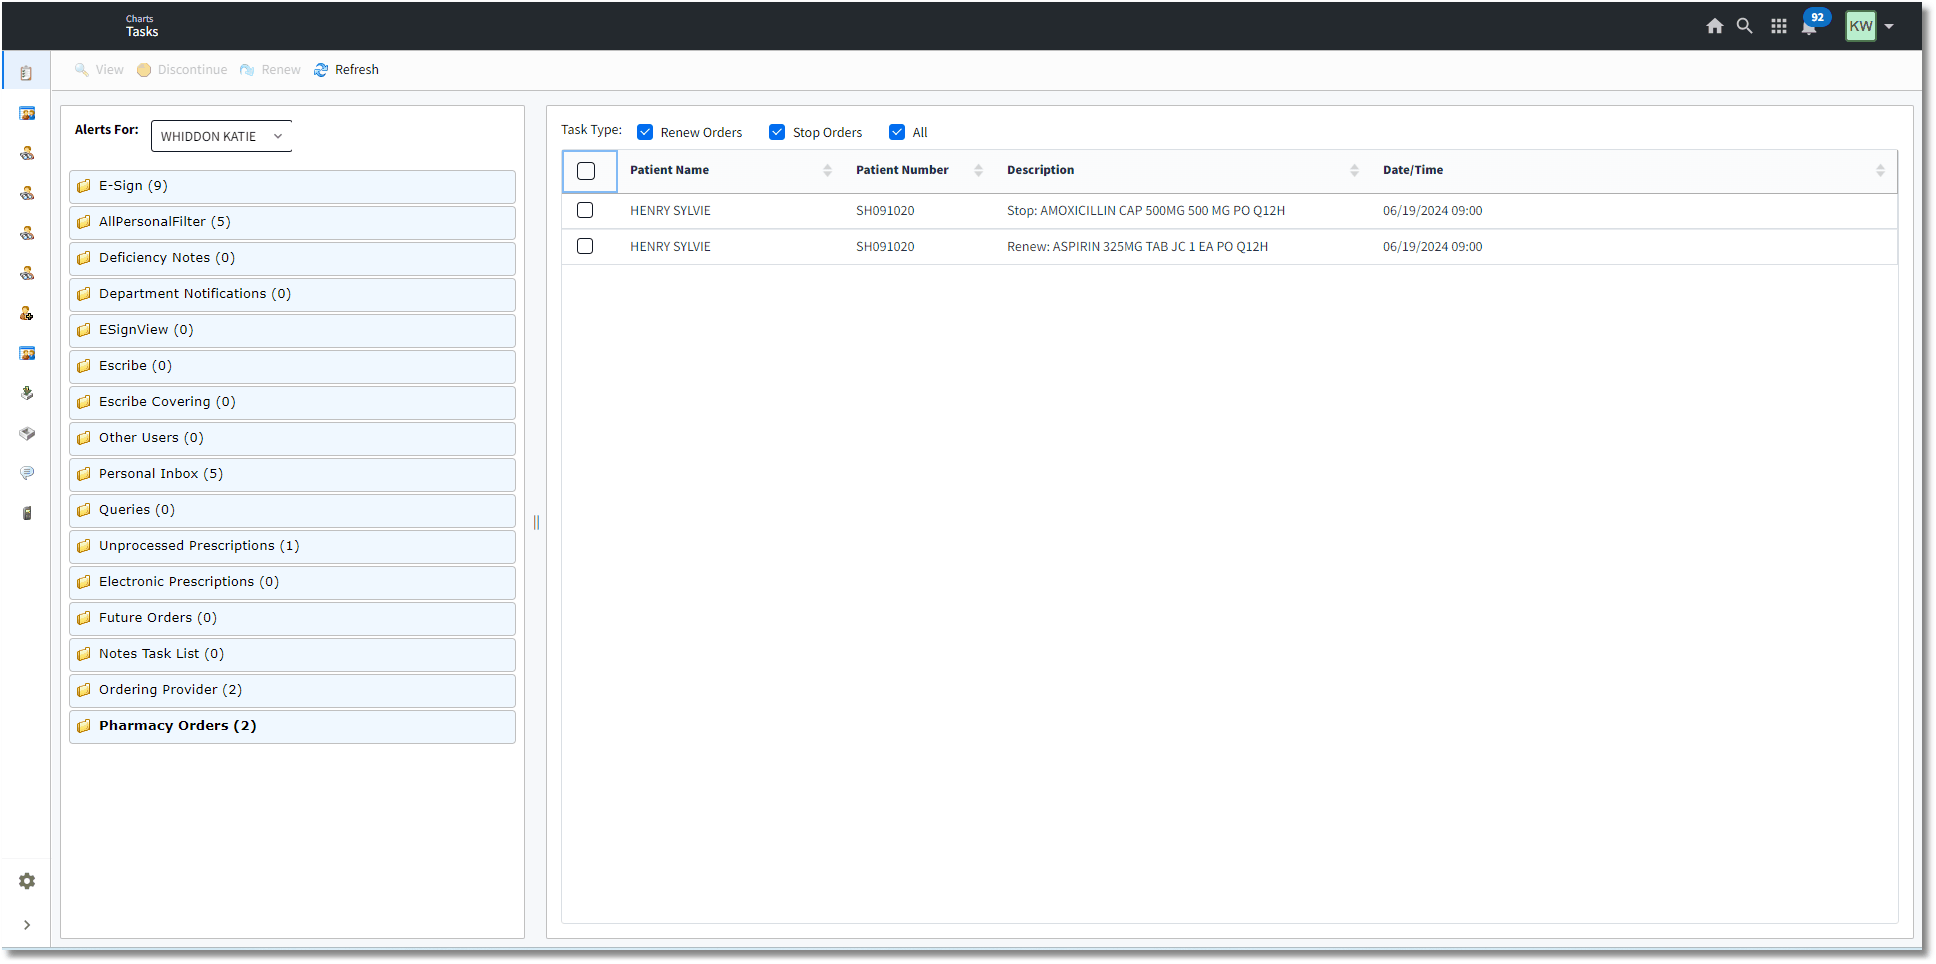Open the Alerts For WHIDDON KATIE dropdown
1936x964 pixels.
(221, 136)
